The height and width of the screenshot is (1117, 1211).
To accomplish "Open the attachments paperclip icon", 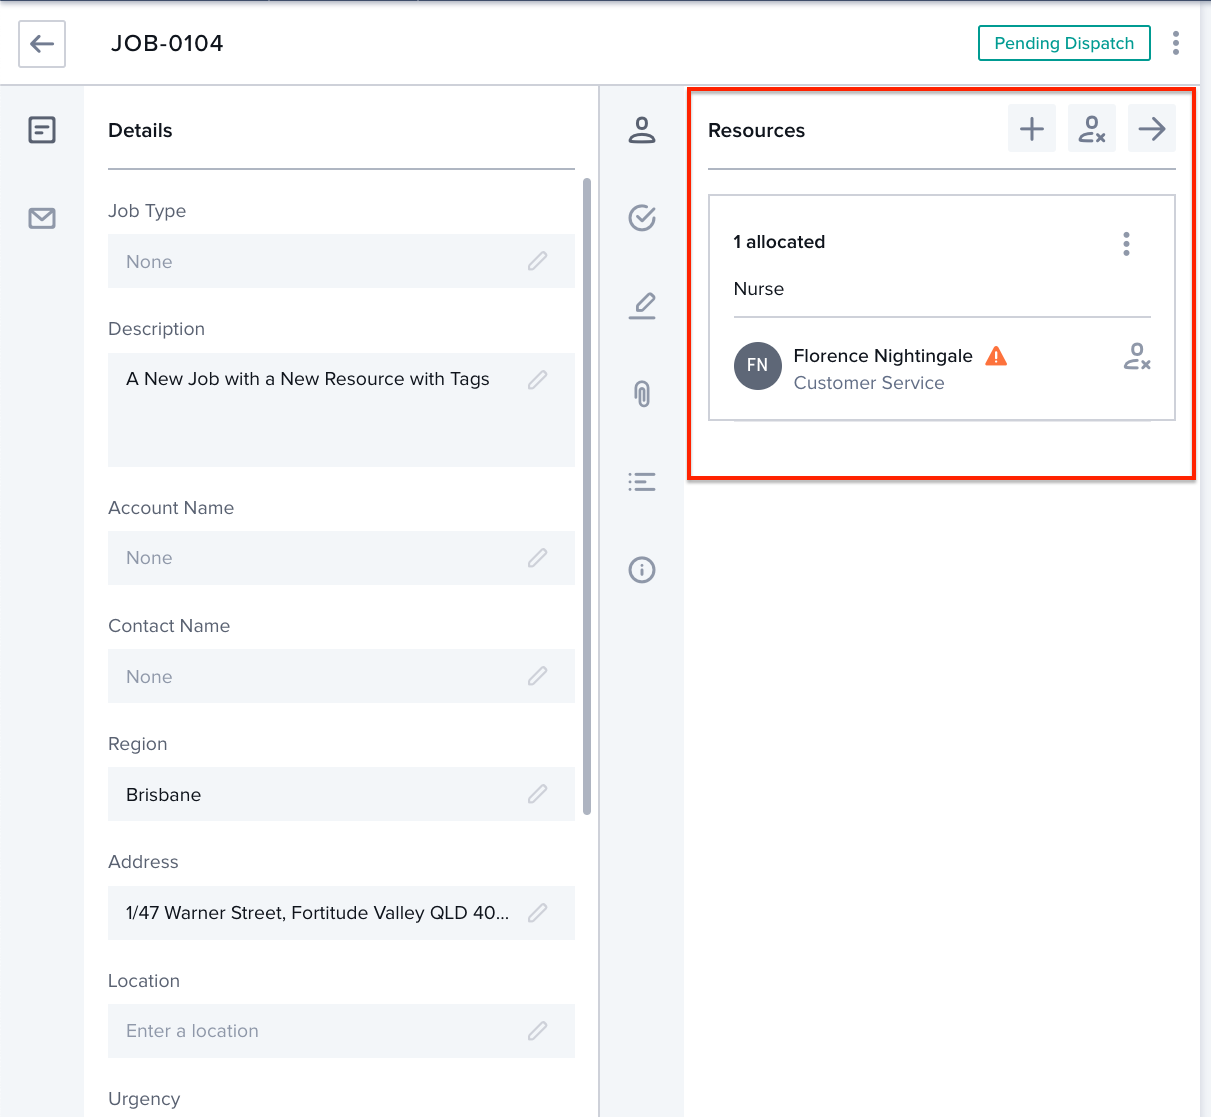I will 641,394.
